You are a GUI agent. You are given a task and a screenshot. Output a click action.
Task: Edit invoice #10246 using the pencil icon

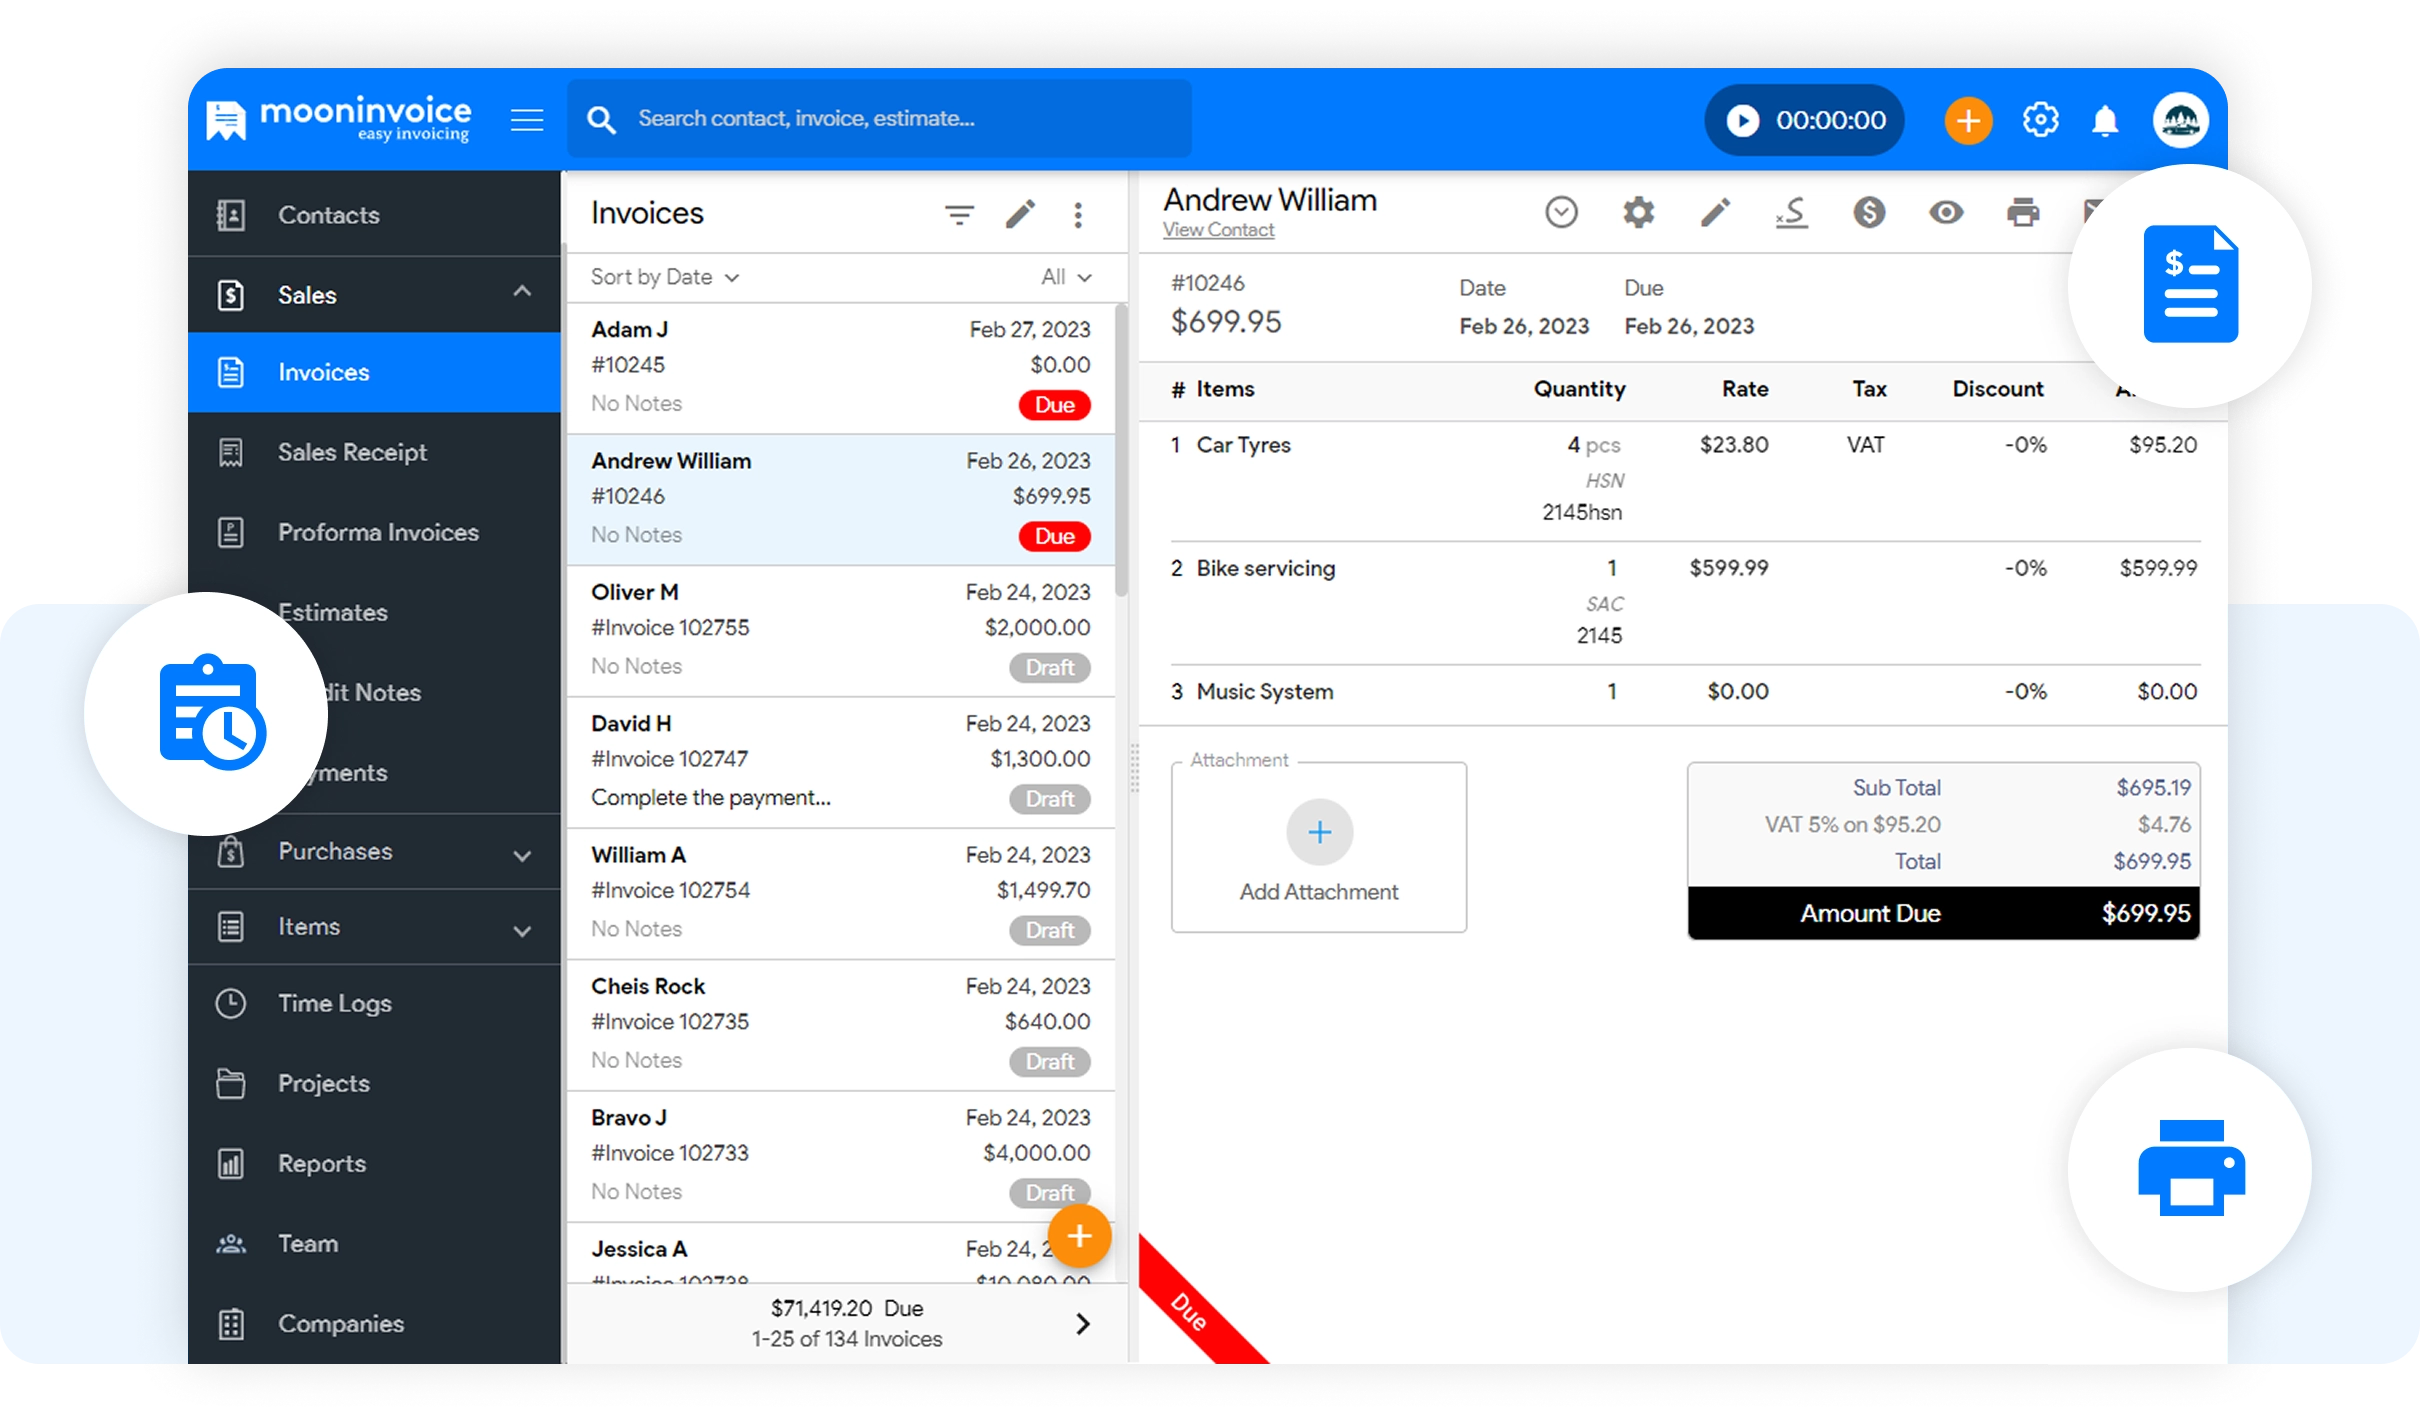1716,212
